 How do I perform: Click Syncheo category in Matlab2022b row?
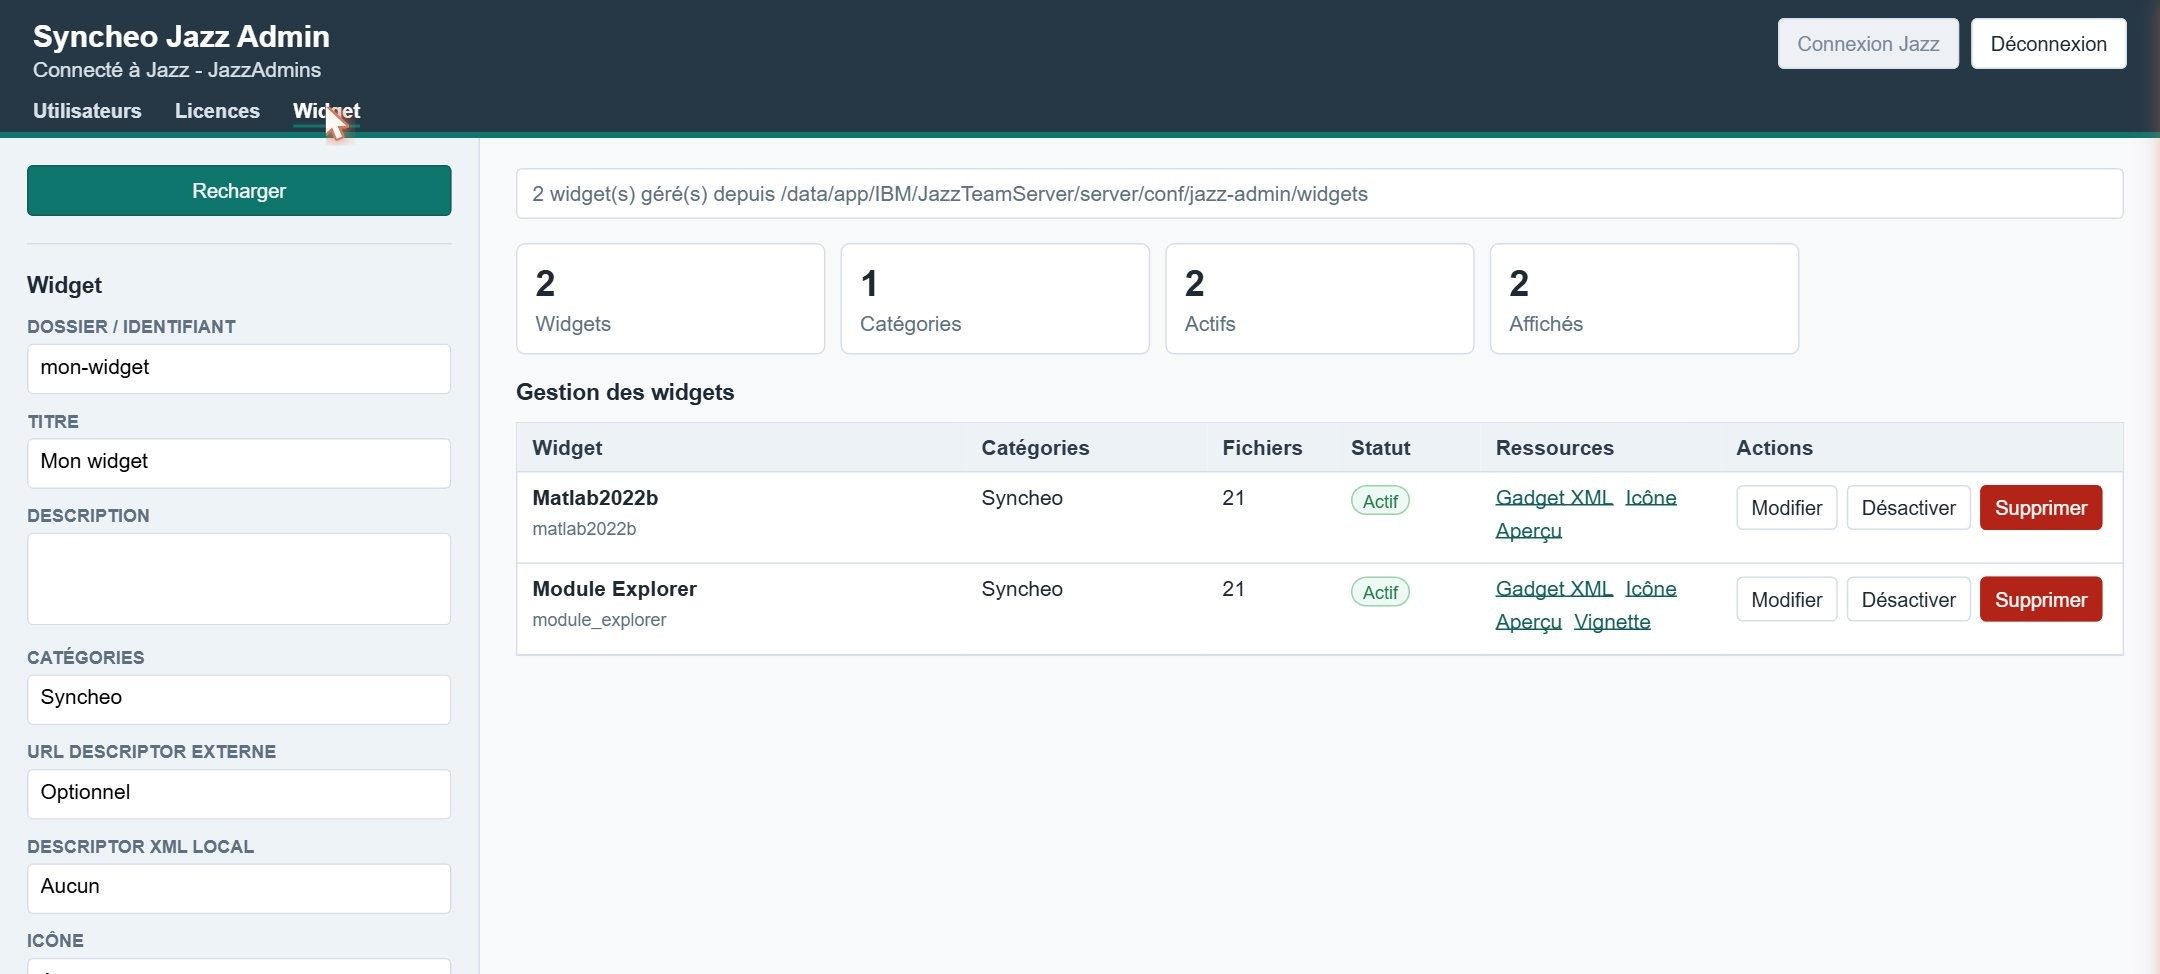[1022, 498]
